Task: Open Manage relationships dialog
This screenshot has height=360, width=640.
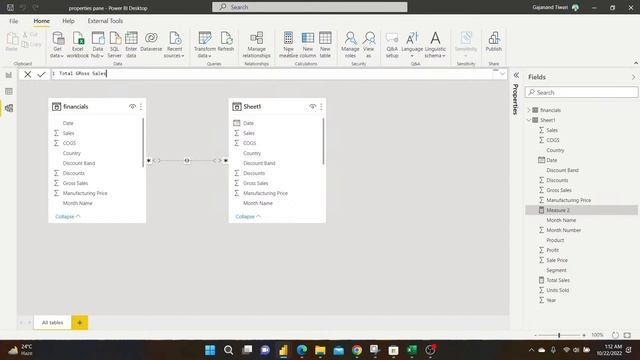Action: [256, 44]
